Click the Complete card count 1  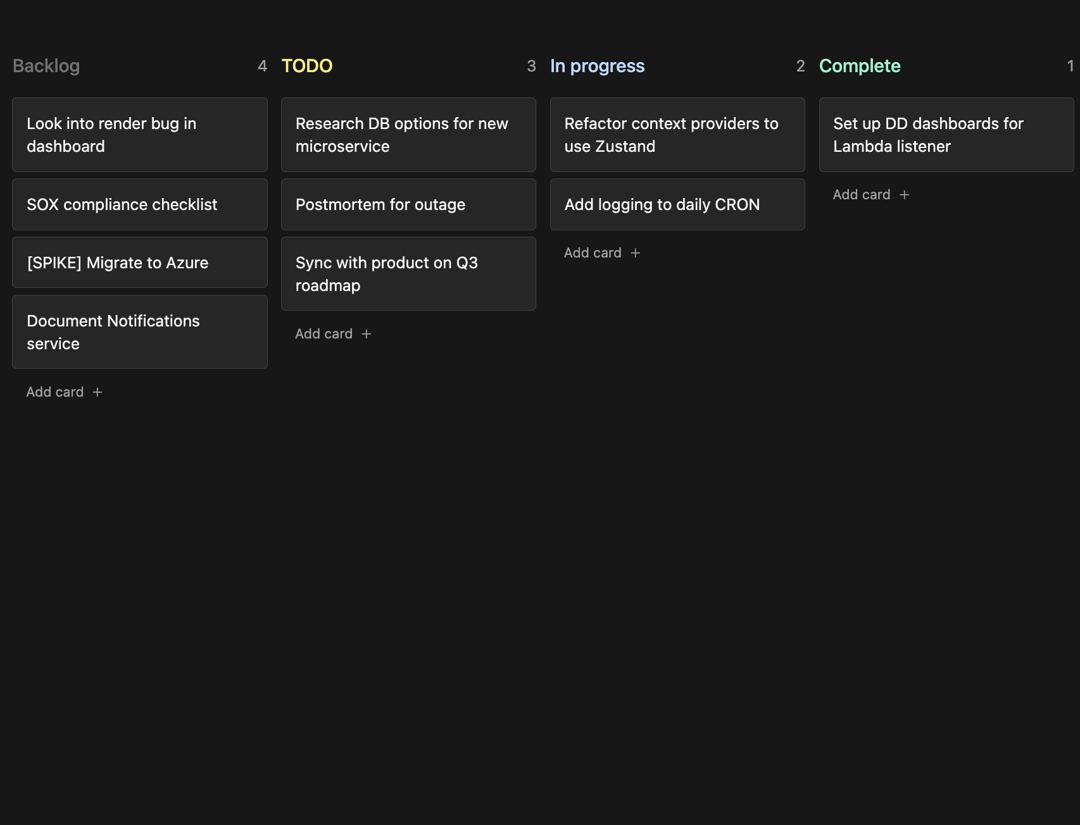1070,66
